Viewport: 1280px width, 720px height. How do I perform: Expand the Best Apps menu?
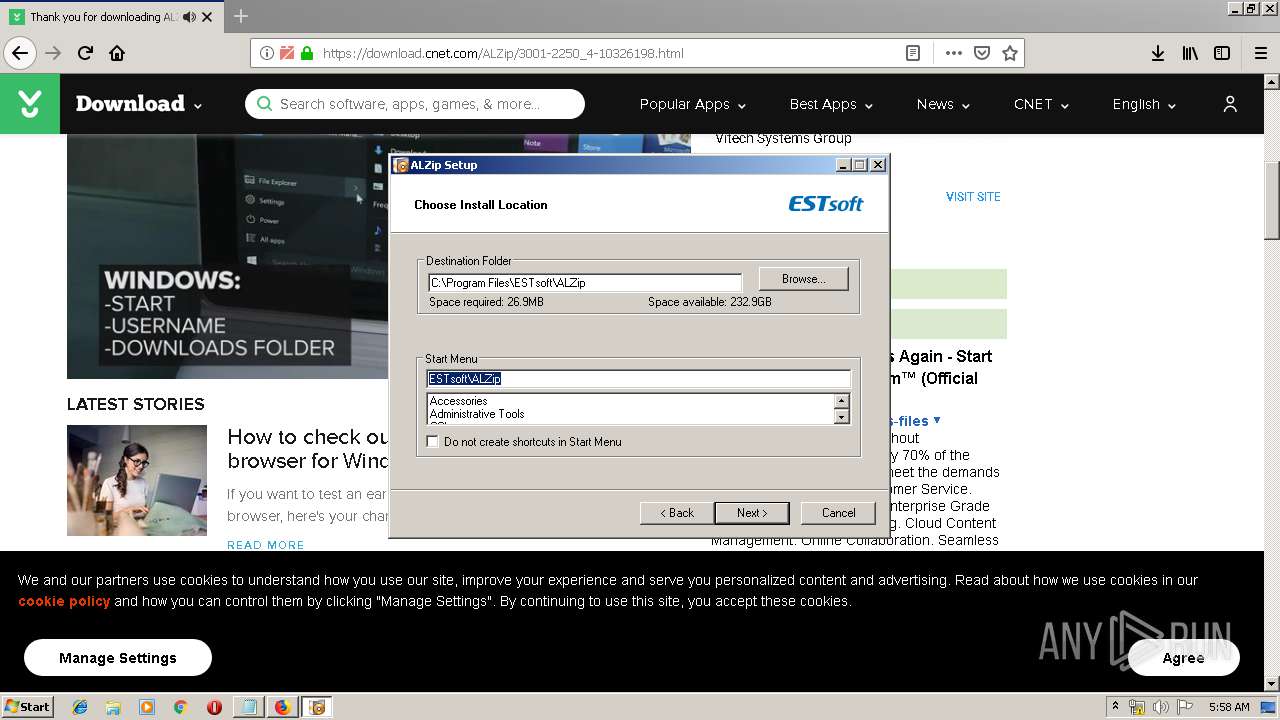831,104
